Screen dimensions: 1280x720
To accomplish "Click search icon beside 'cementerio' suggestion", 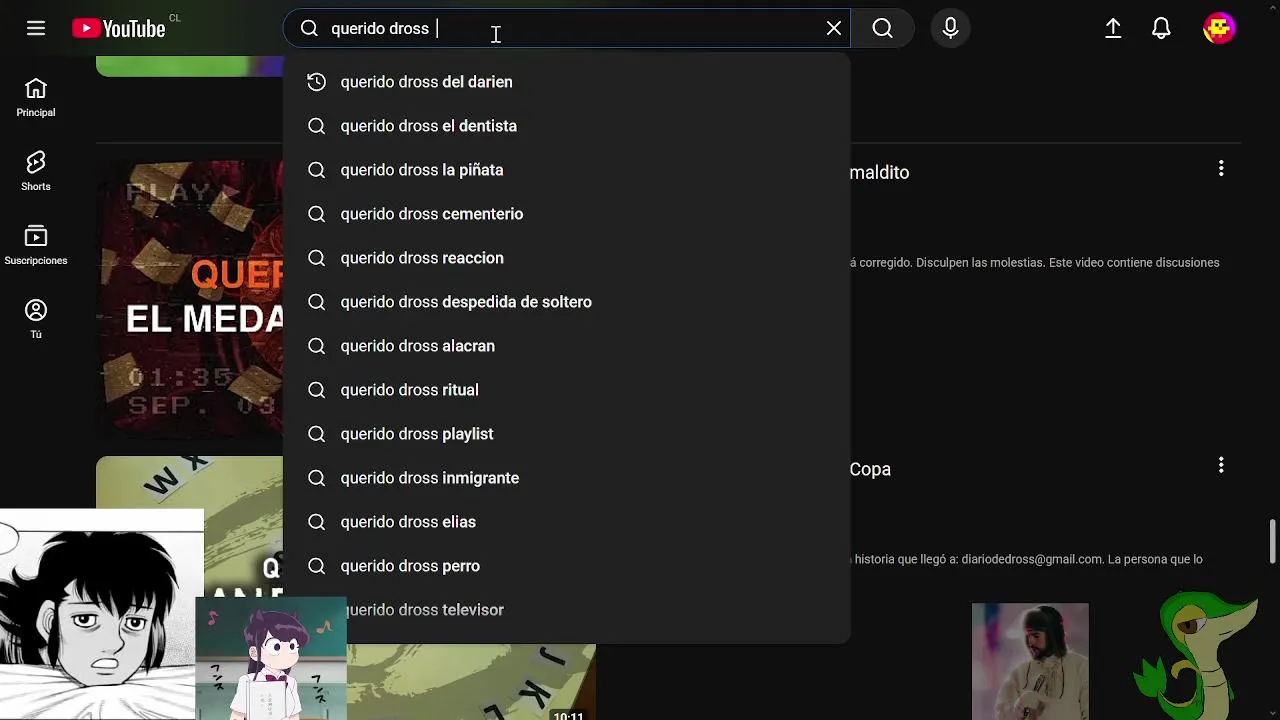I will tap(316, 214).
